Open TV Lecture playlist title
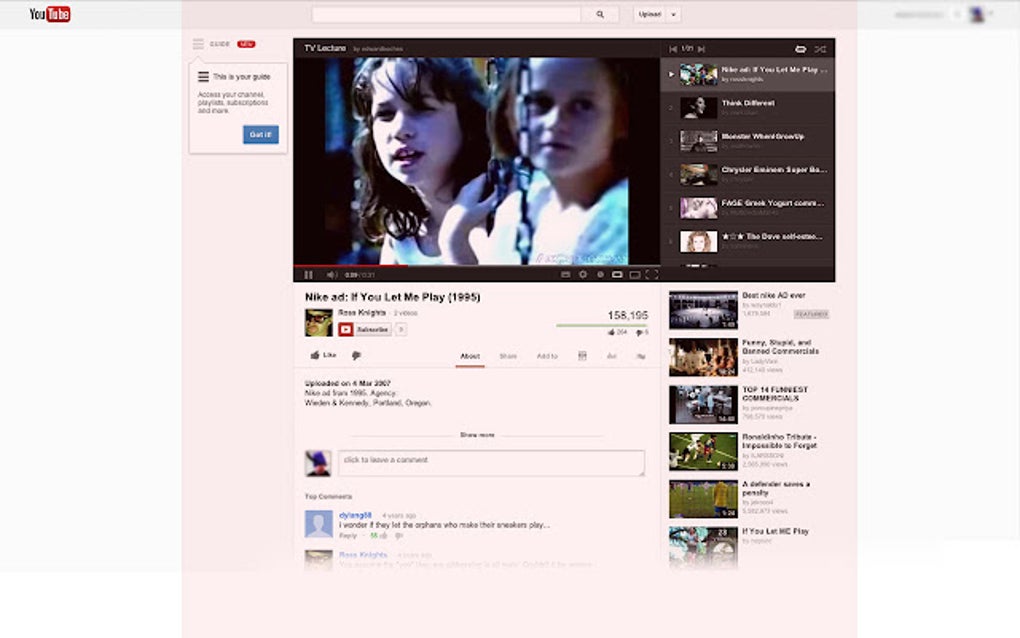The width and height of the screenshot is (1020, 638). click(325, 48)
